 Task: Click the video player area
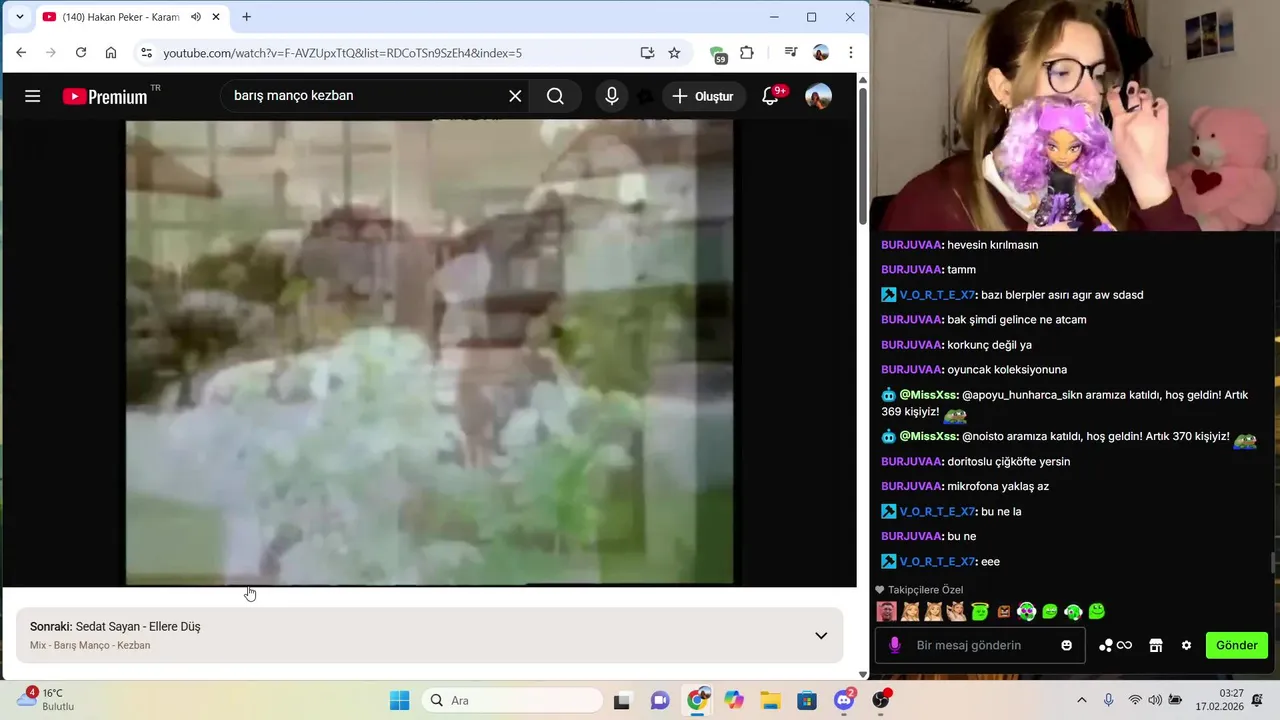(429, 352)
